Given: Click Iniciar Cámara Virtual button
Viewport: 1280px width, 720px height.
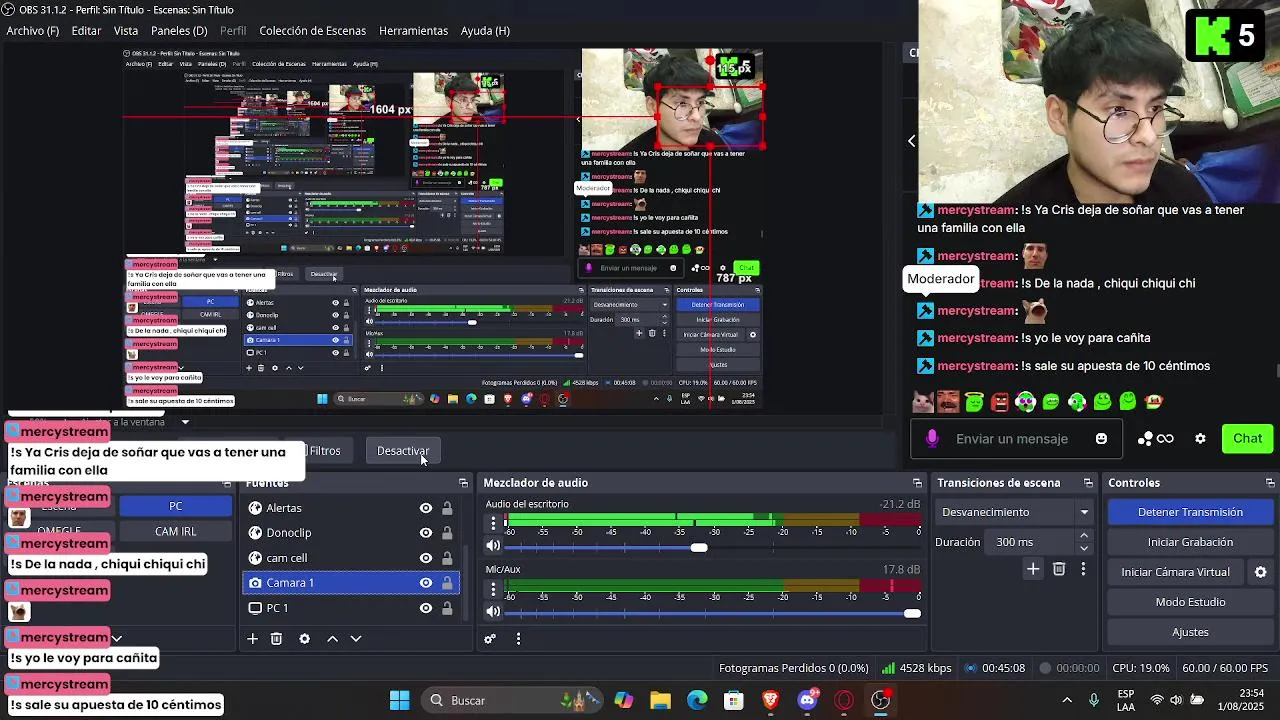Looking at the screenshot, I should click(1176, 572).
